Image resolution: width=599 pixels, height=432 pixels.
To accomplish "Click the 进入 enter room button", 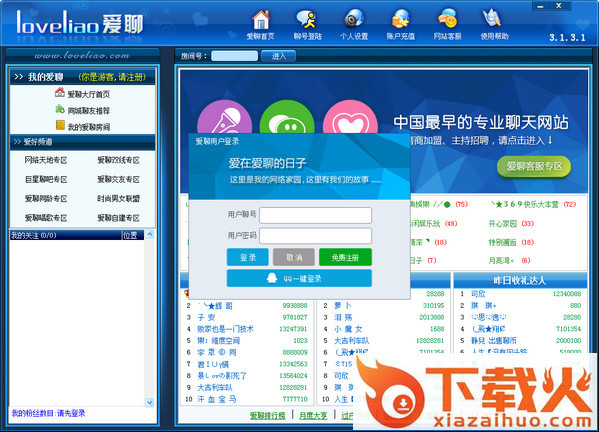I will point(278,56).
